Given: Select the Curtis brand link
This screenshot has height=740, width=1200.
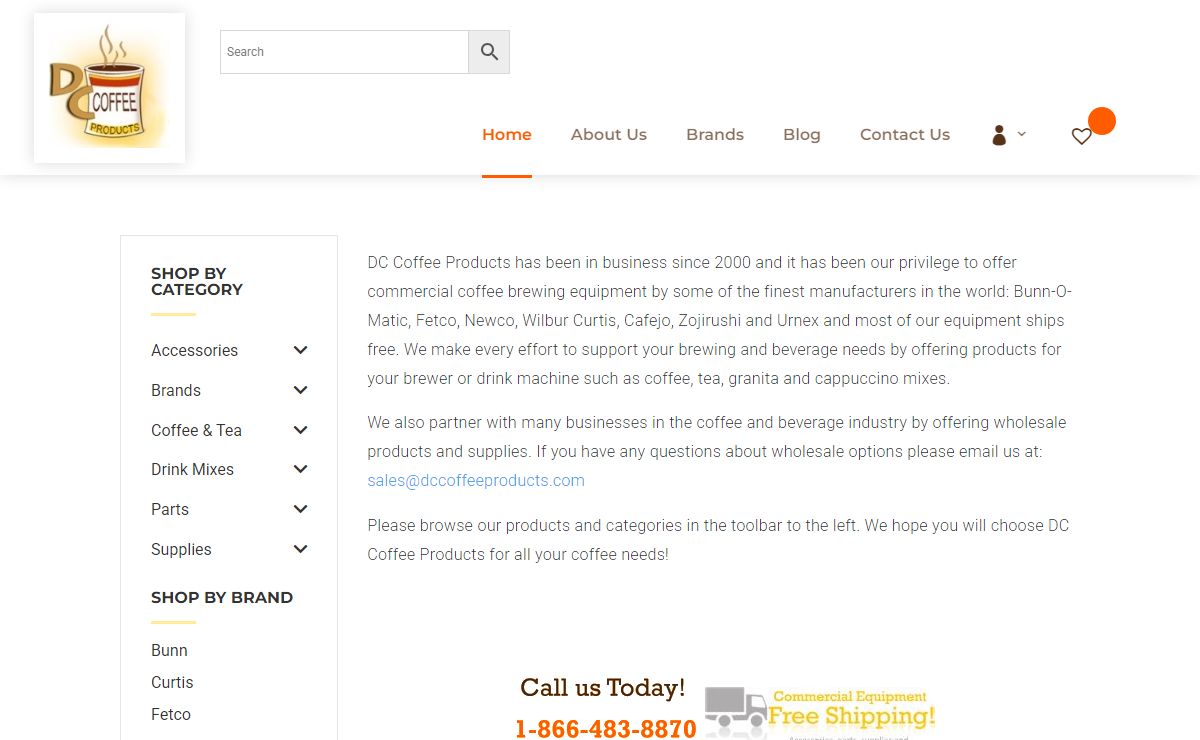Looking at the screenshot, I should point(172,682).
